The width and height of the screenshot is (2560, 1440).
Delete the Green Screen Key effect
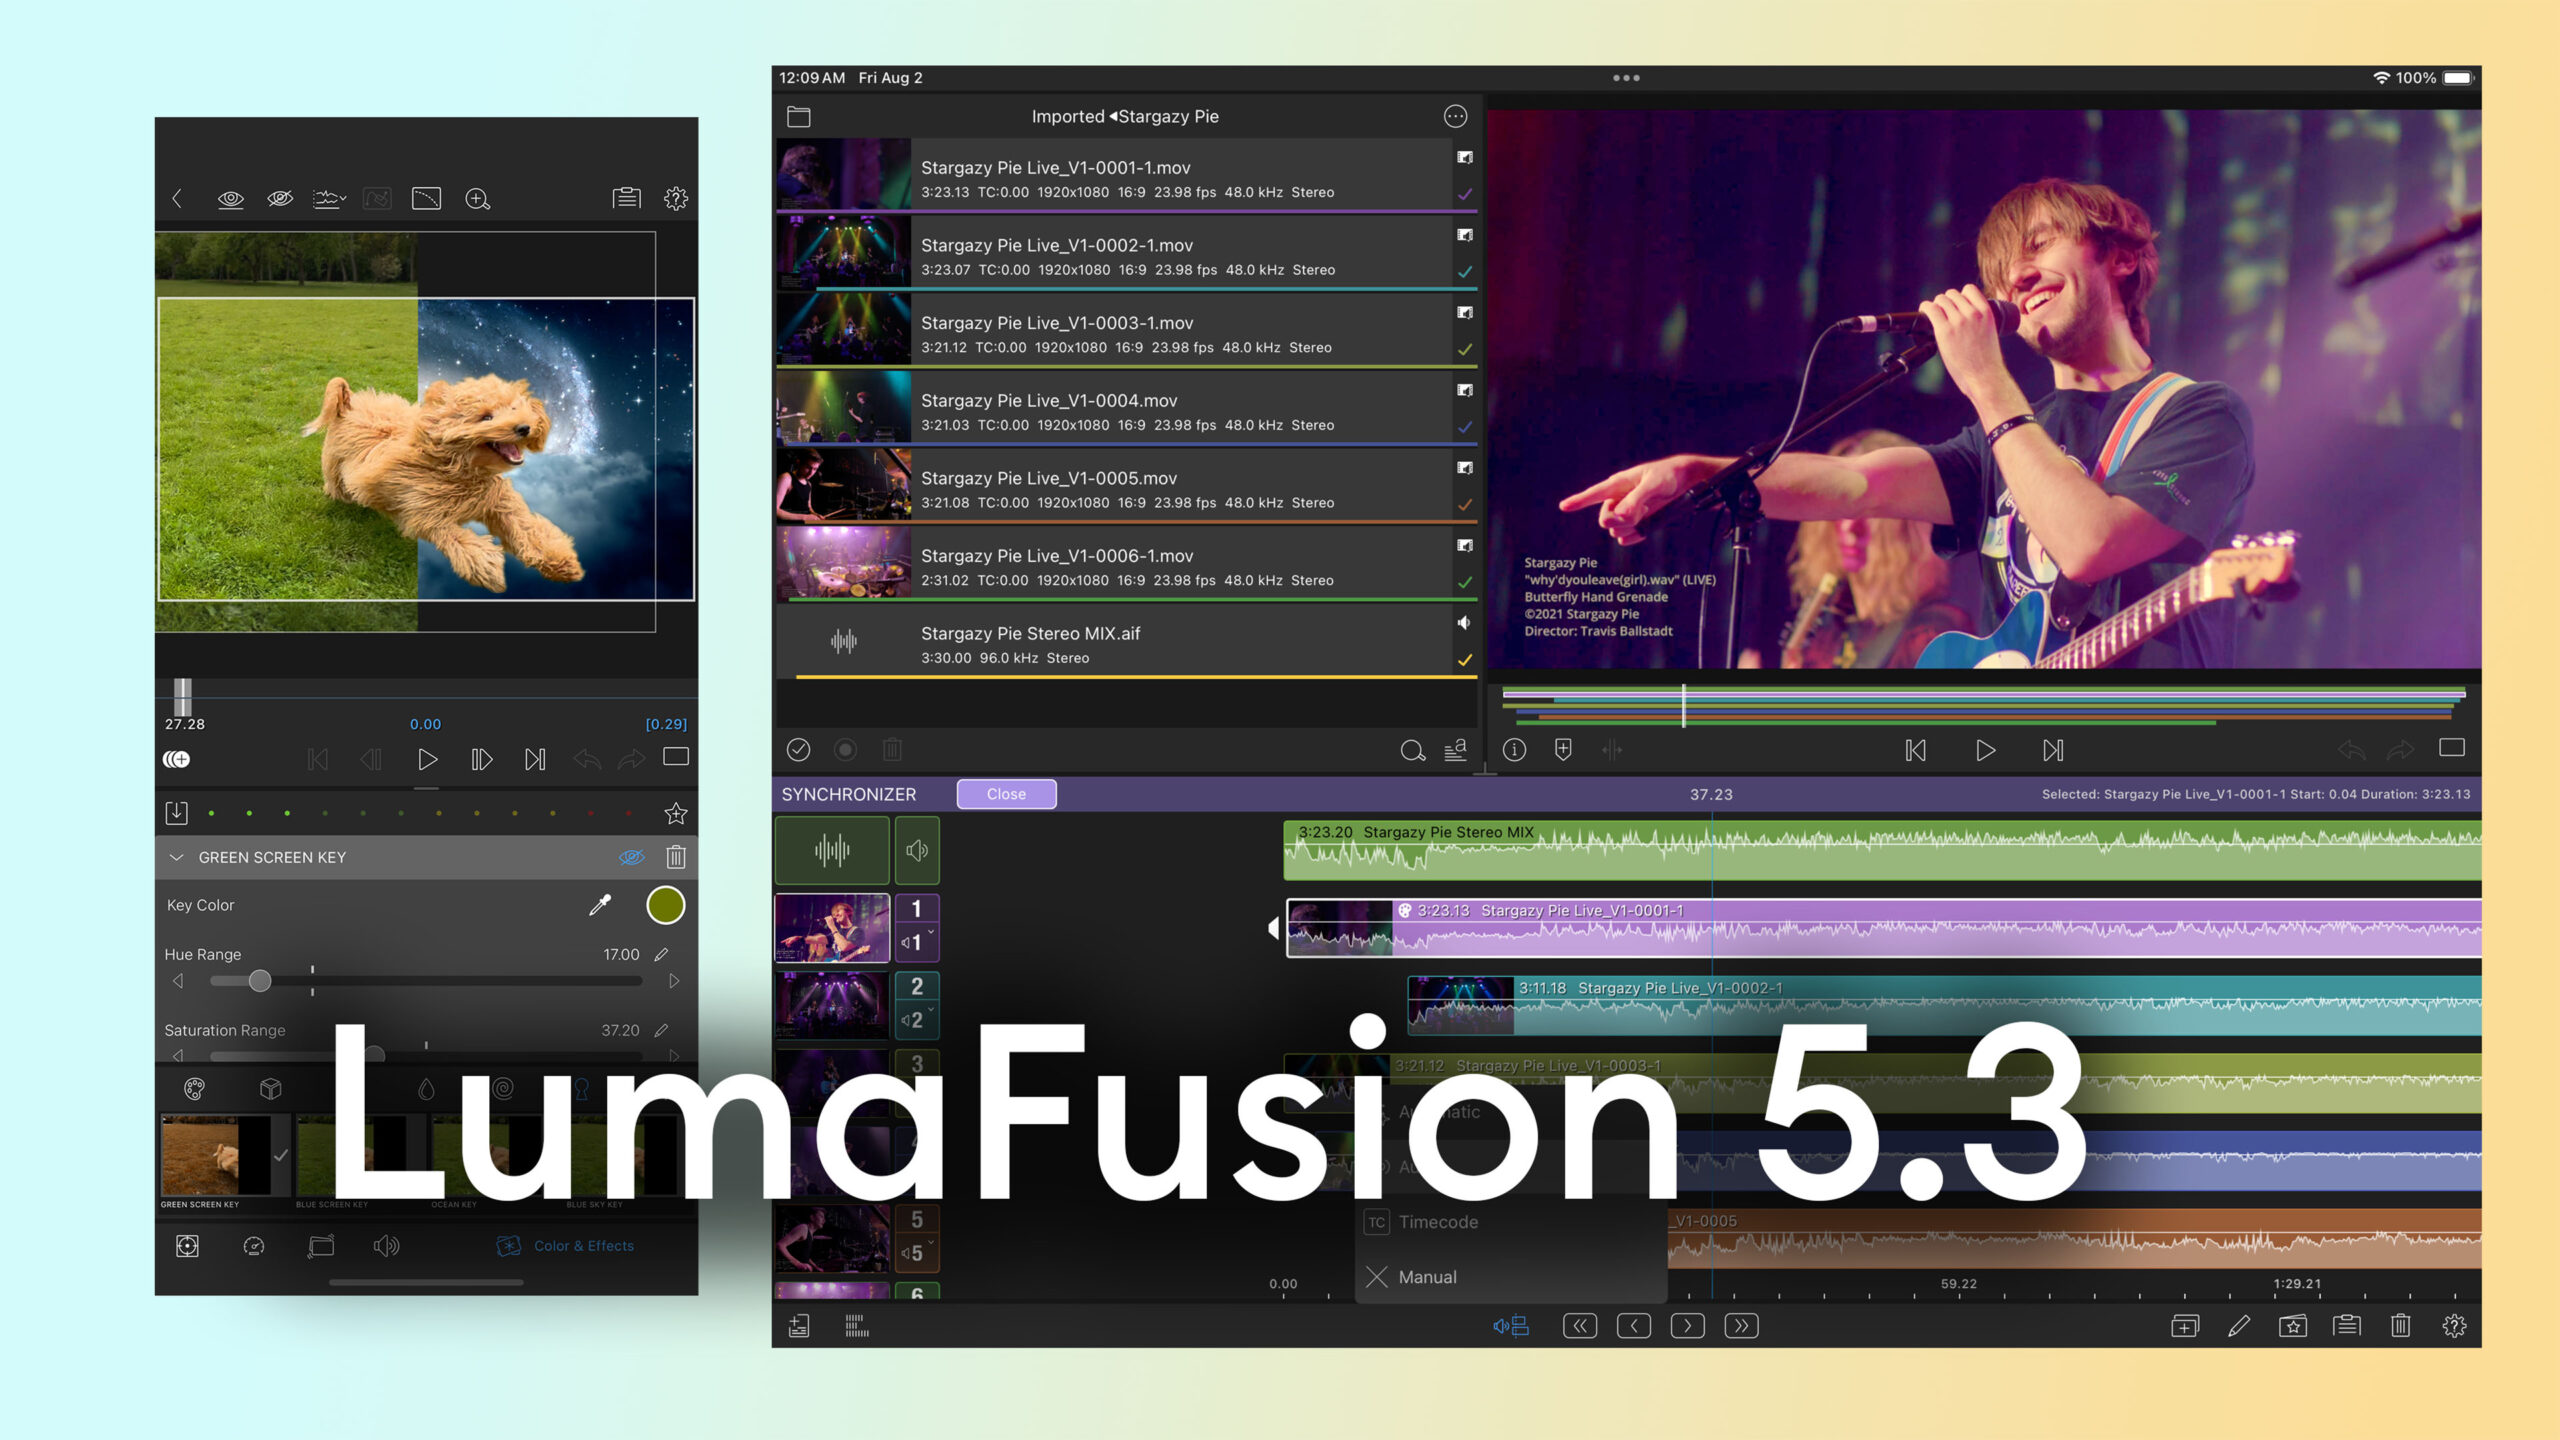tap(676, 857)
